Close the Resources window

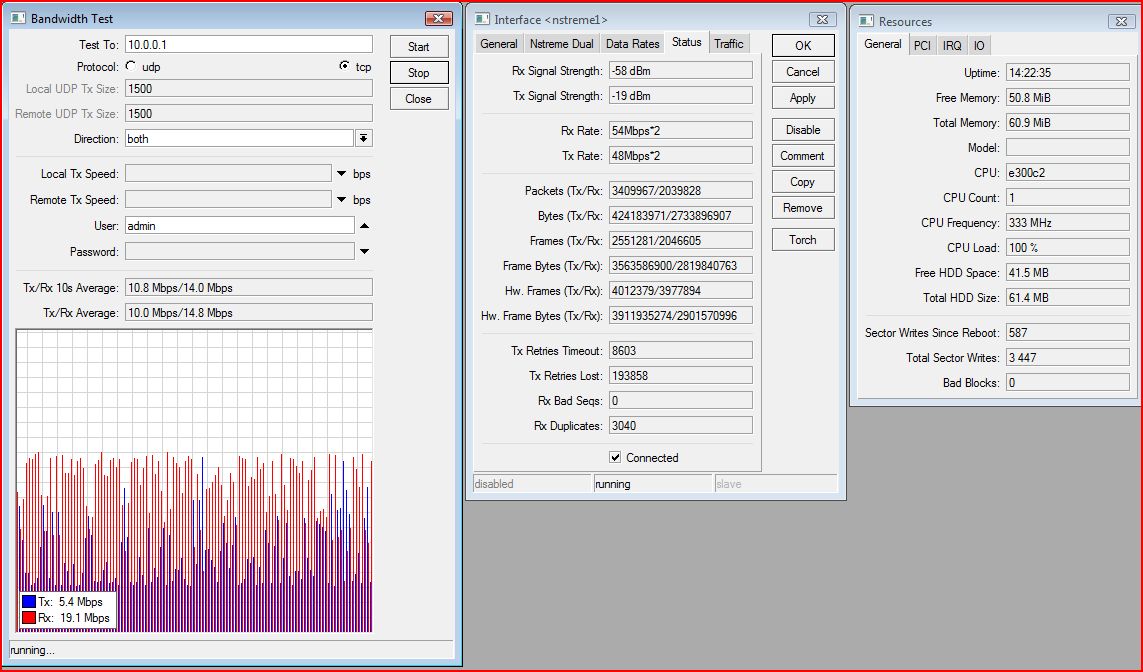click(x=1120, y=21)
